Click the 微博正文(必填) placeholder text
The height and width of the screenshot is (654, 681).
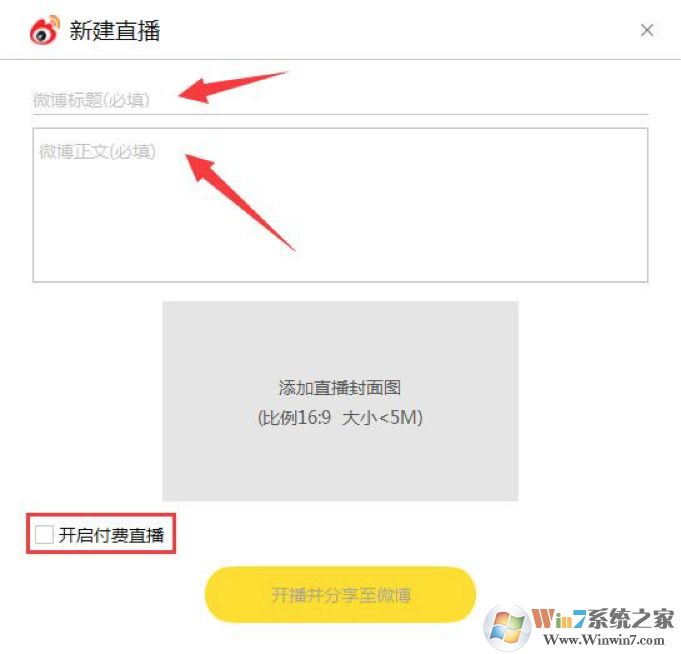tap(97, 152)
